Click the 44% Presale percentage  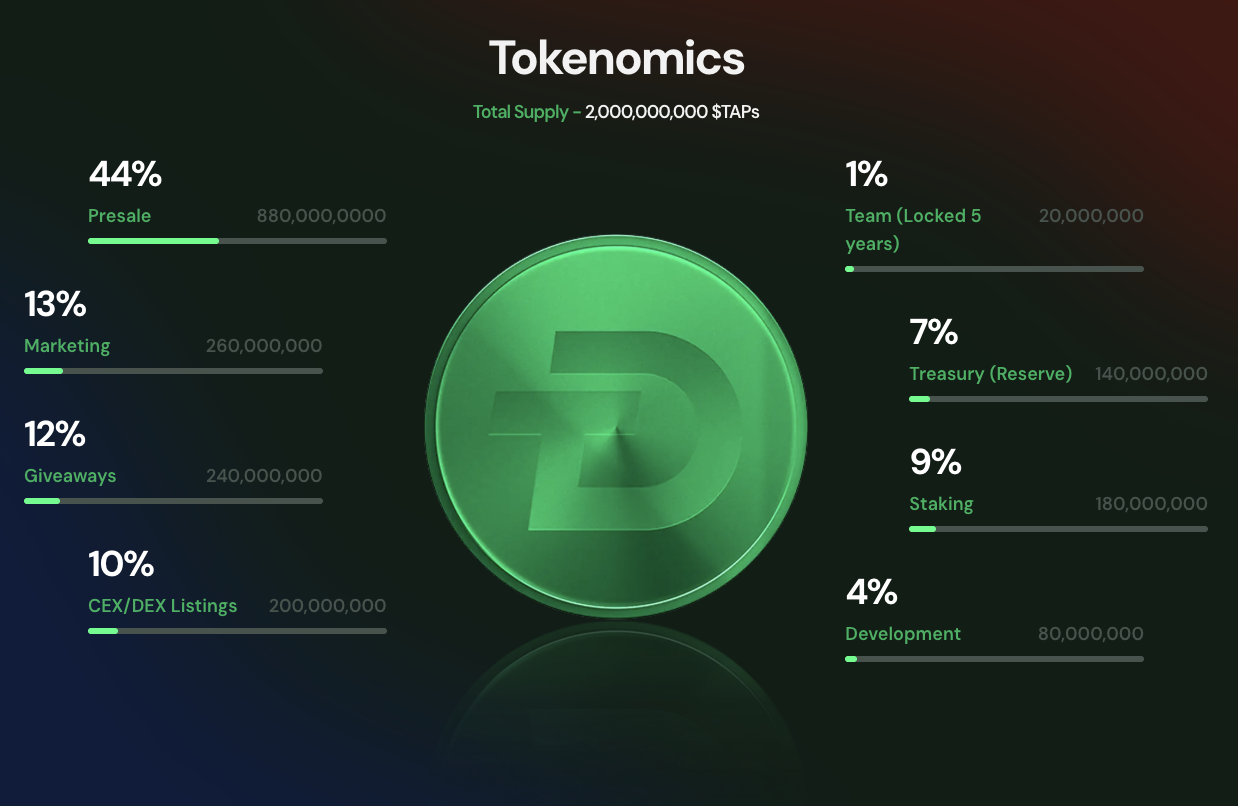click(125, 175)
